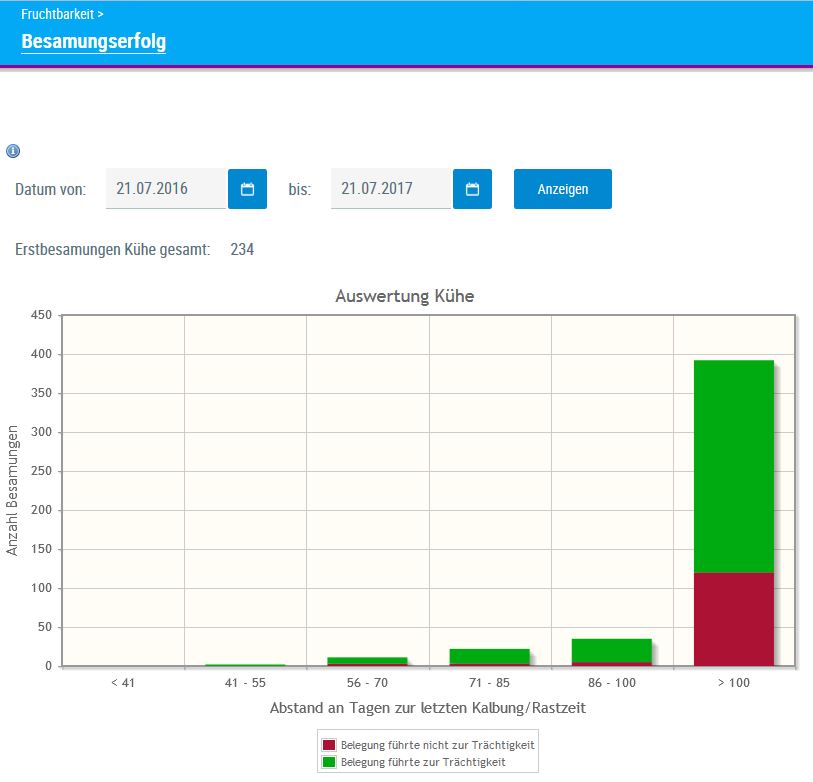Open calendar picker for 'bis' date

(x=472, y=189)
